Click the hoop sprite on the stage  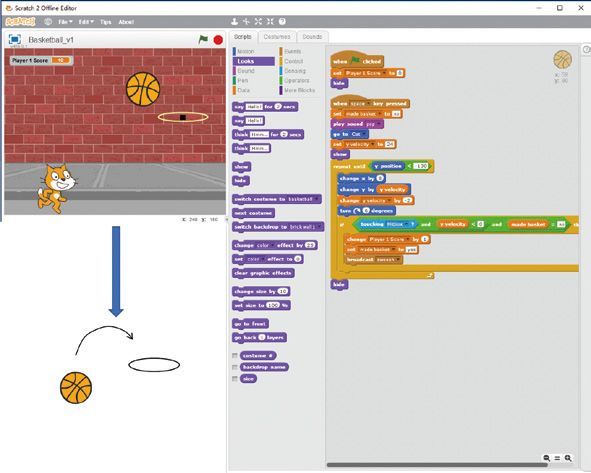[x=183, y=117]
